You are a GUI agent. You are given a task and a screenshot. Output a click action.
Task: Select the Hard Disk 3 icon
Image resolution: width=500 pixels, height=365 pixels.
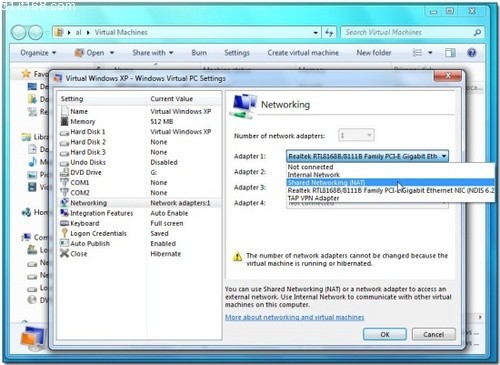tap(65, 153)
